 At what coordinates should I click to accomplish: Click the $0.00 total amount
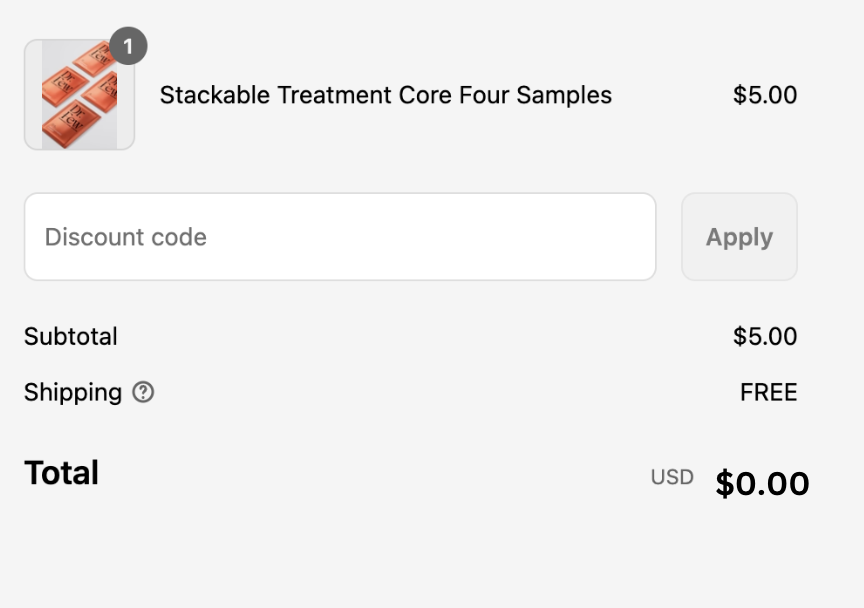click(x=762, y=484)
